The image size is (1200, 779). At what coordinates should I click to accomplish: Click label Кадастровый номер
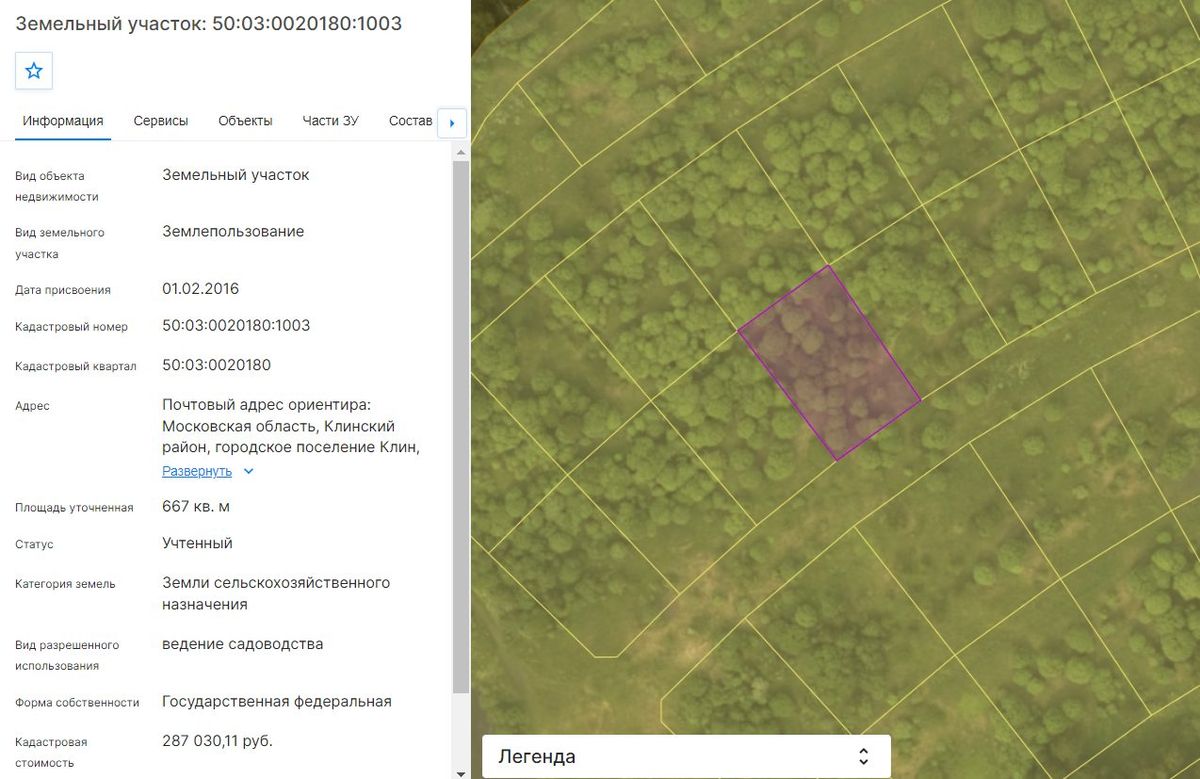71,327
